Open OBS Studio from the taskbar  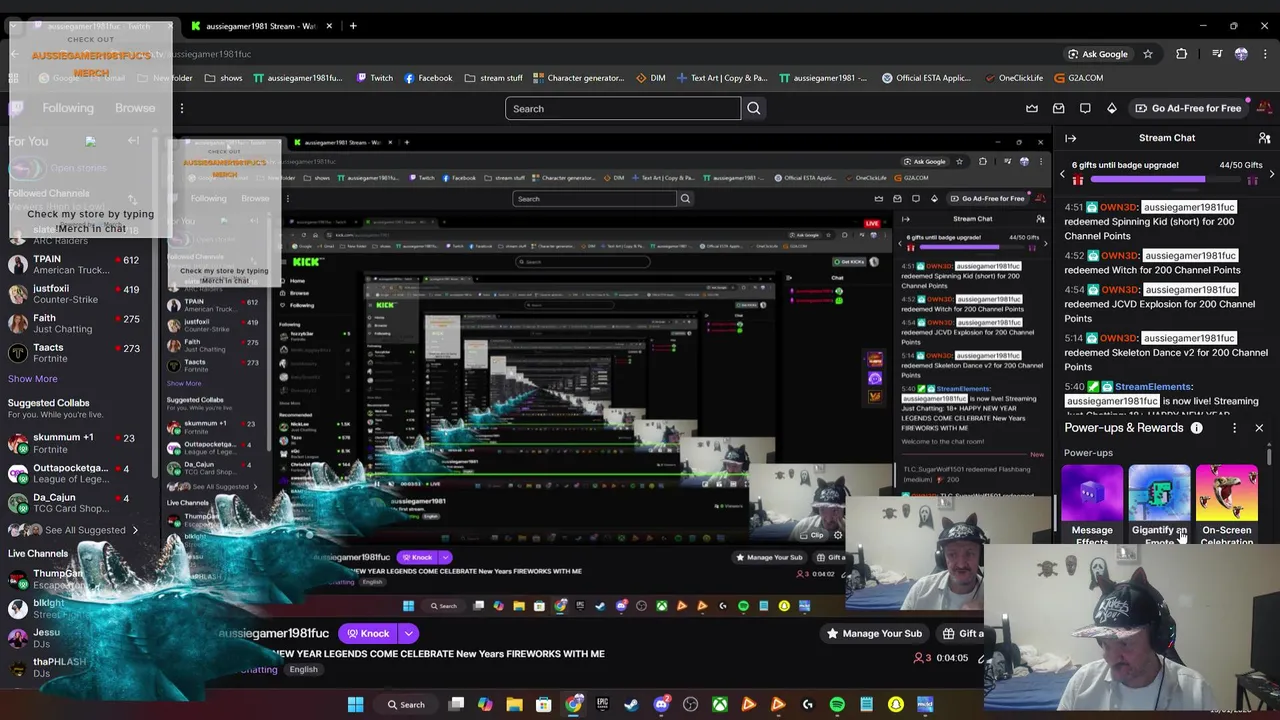point(690,705)
